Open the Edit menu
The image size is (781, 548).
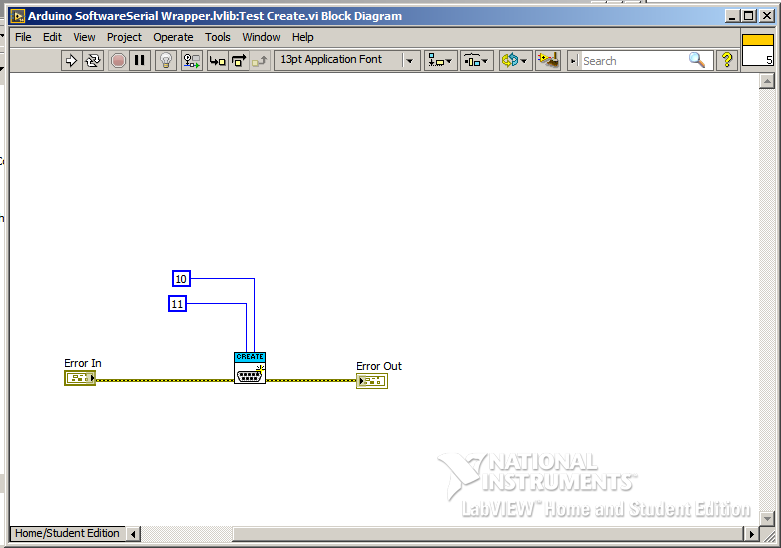pyautogui.click(x=52, y=37)
